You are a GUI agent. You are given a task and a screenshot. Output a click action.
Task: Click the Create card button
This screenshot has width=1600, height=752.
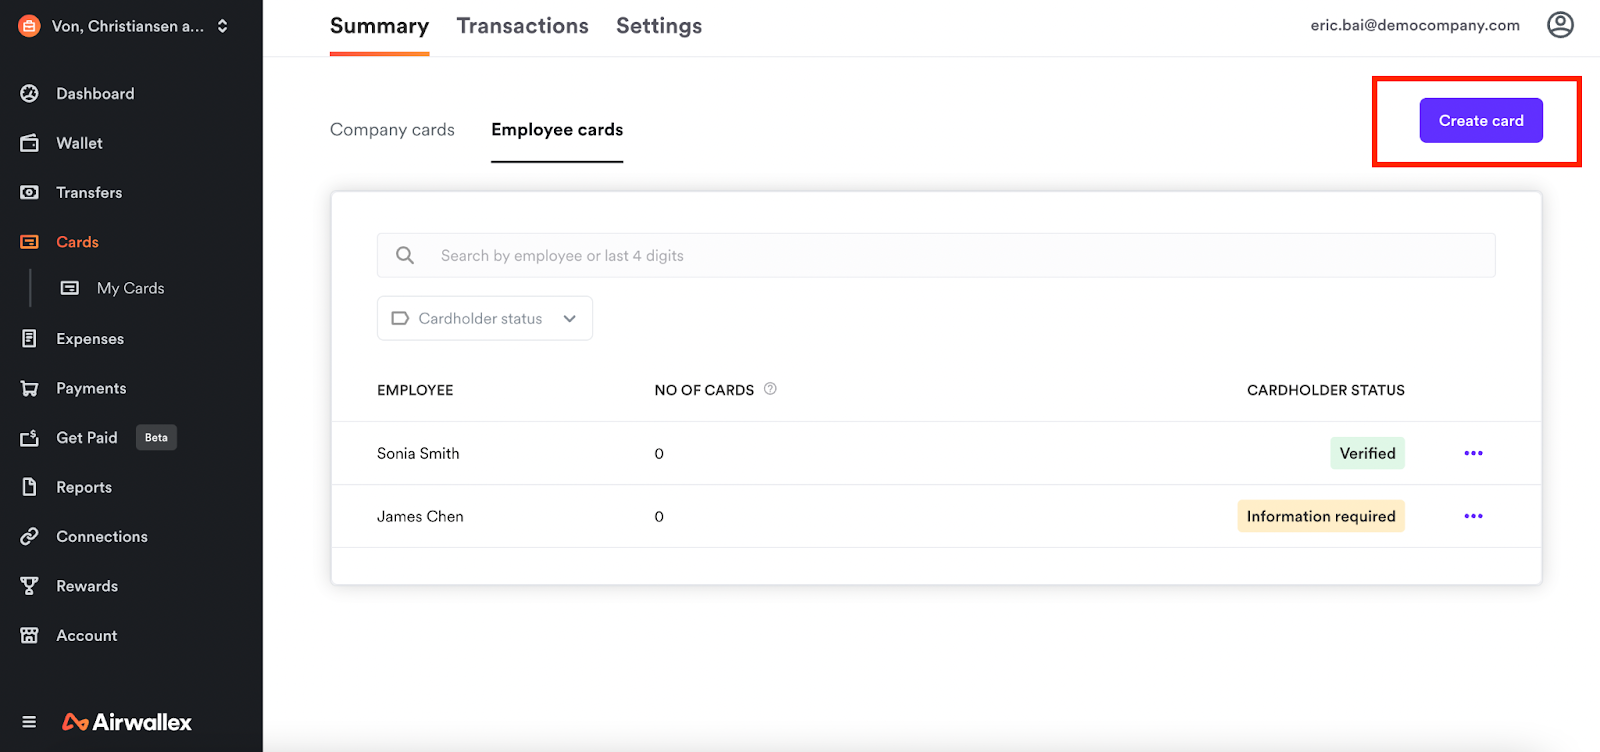[1480, 121]
